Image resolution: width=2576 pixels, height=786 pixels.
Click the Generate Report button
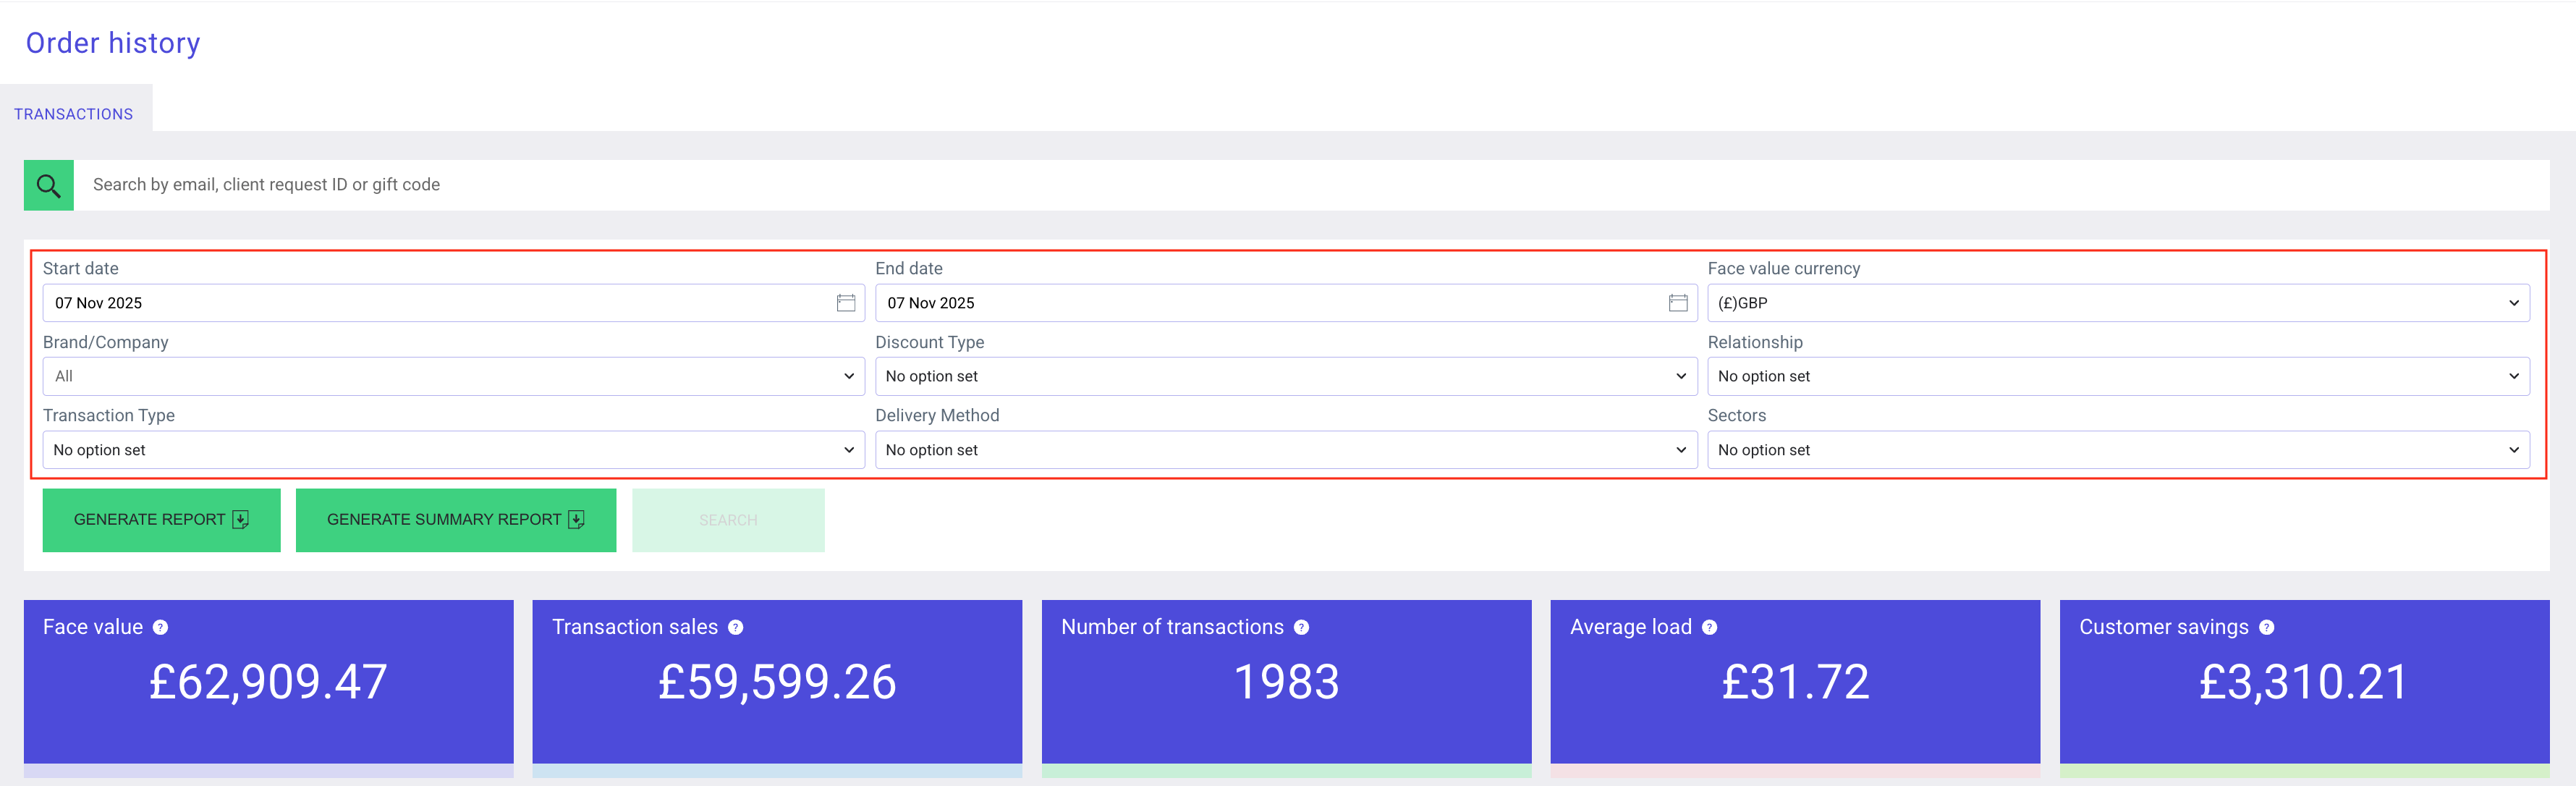click(161, 519)
